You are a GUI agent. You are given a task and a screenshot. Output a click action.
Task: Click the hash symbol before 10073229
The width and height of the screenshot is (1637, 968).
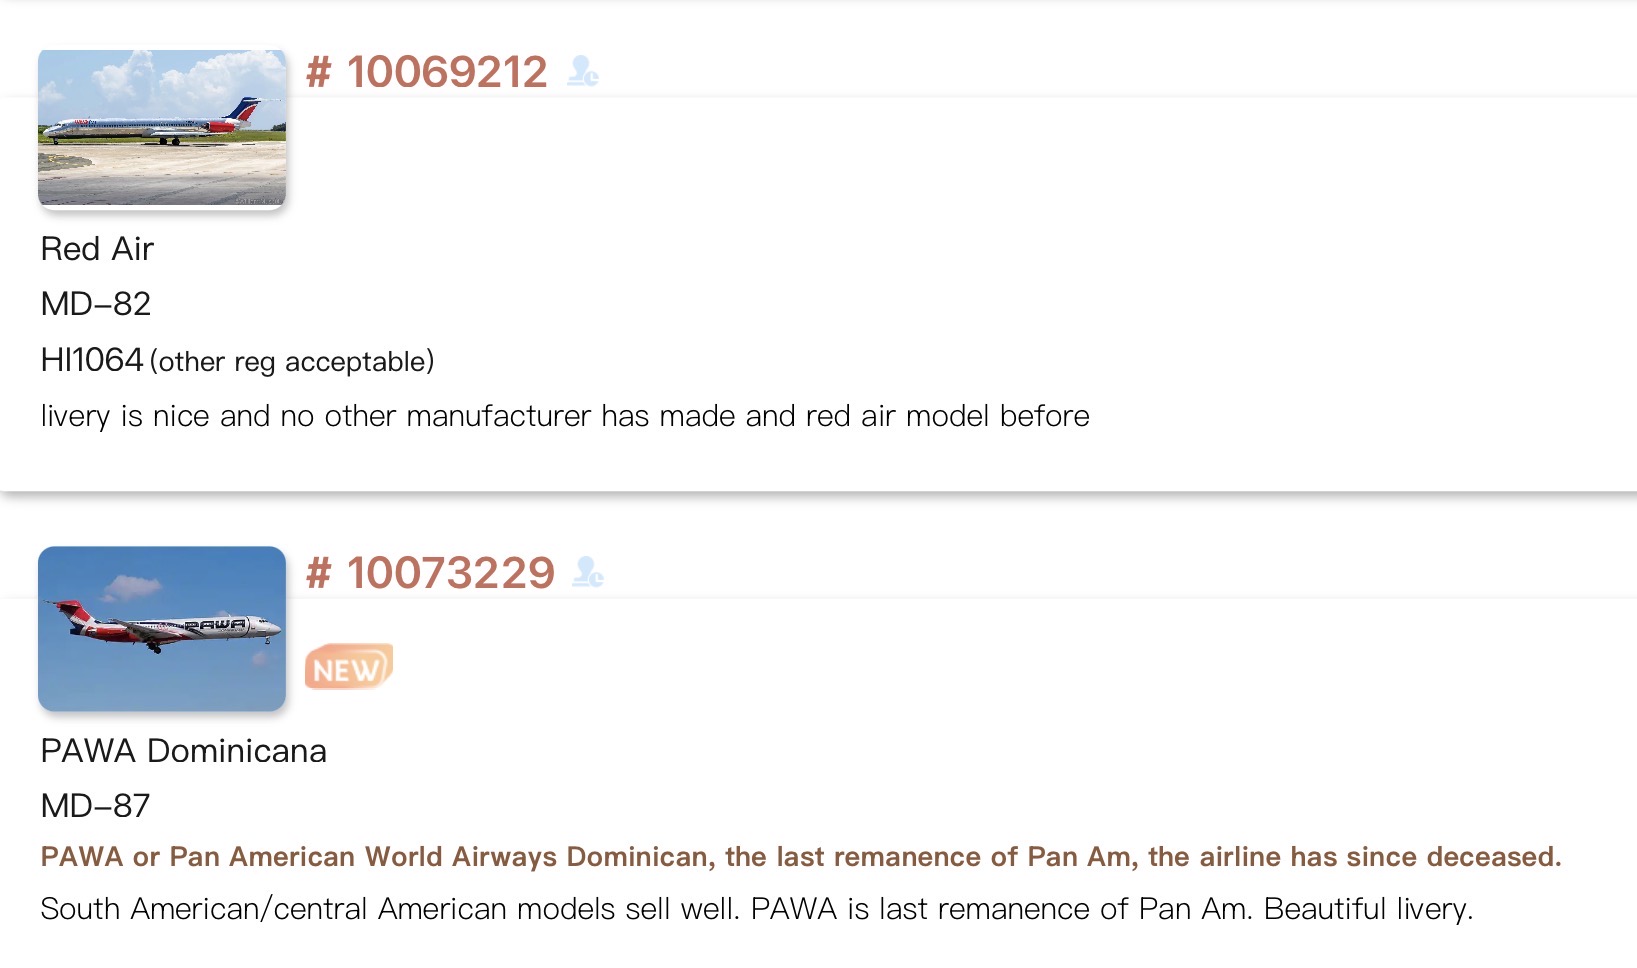coord(318,573)
